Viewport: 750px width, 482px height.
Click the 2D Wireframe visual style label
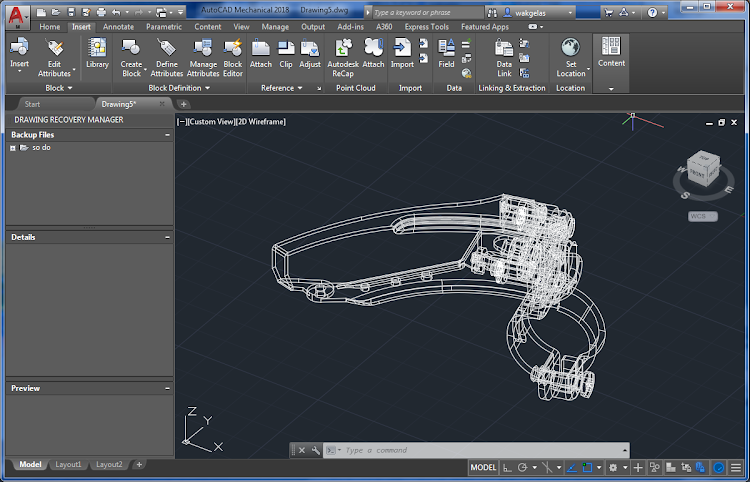261,122
